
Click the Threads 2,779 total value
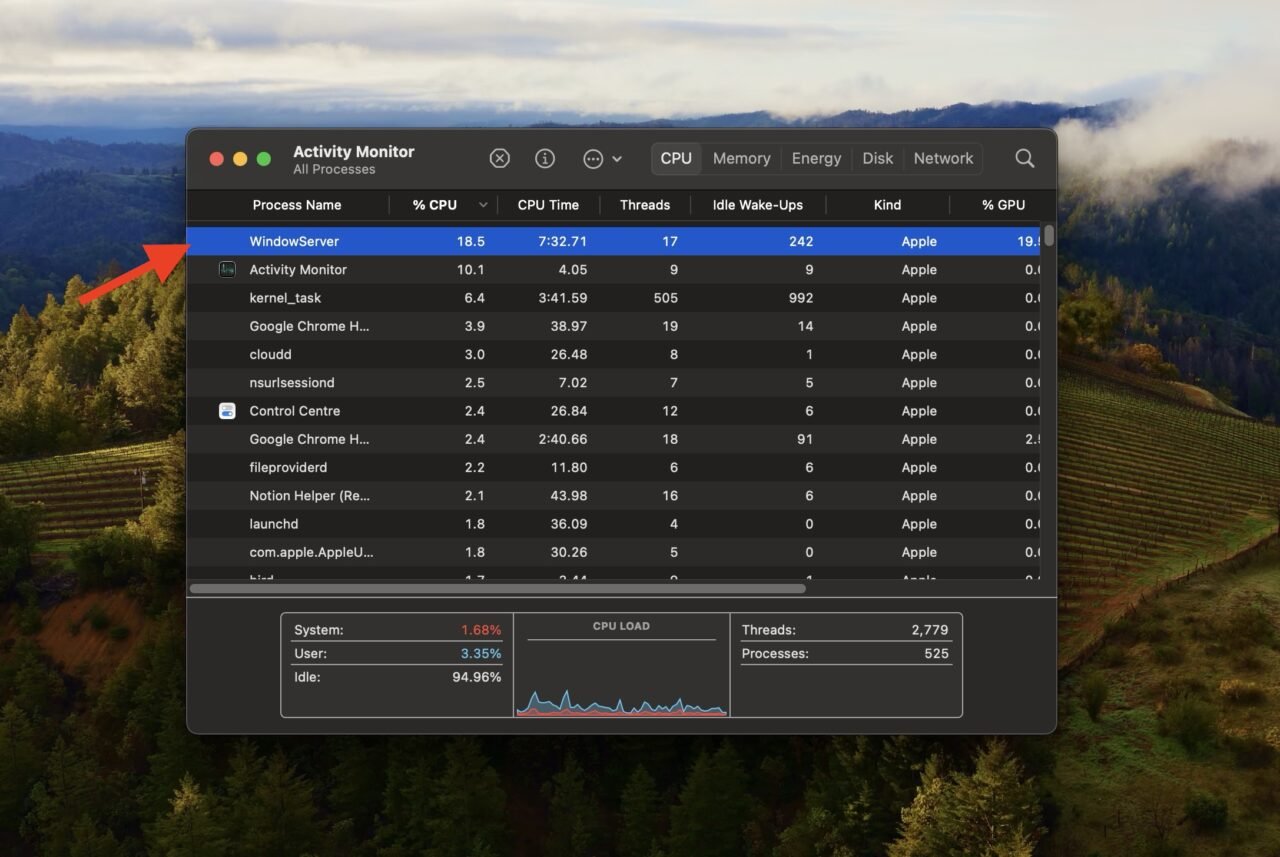(x=930, y=630)
